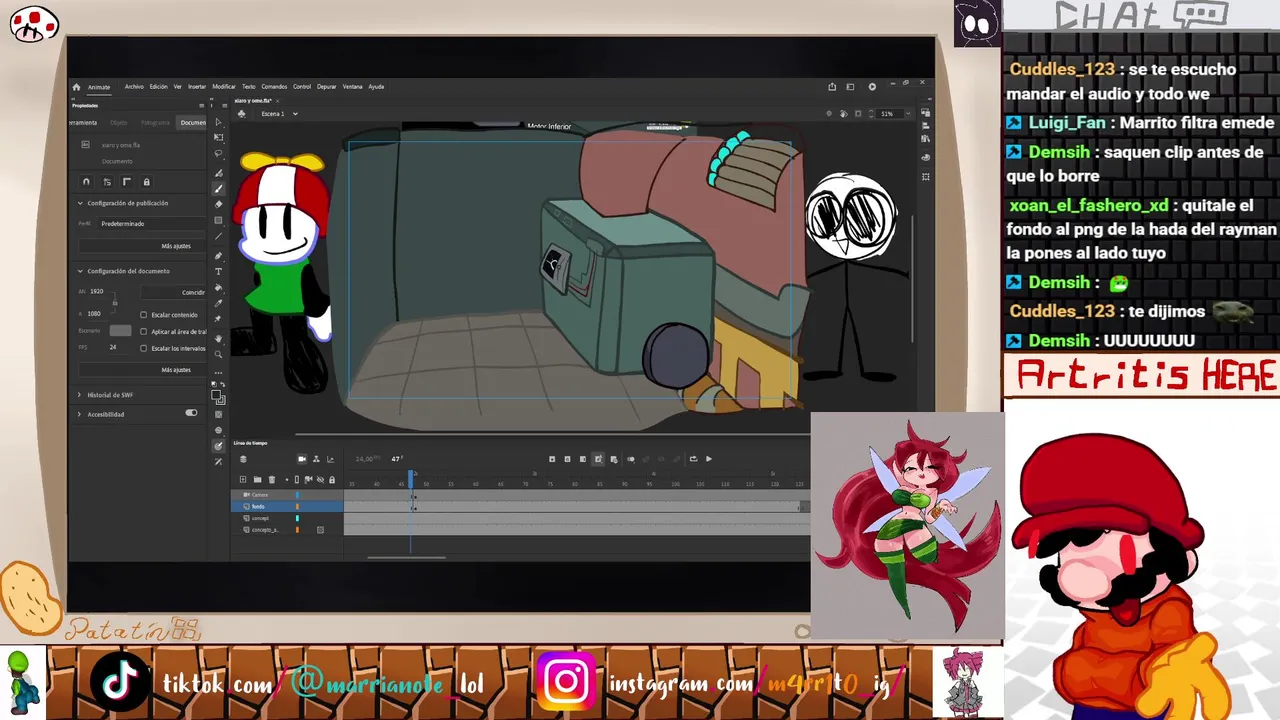Insert keyframe button in timeline
The width and height of the screenshot is (1280, 720).
tap(552, 459)
